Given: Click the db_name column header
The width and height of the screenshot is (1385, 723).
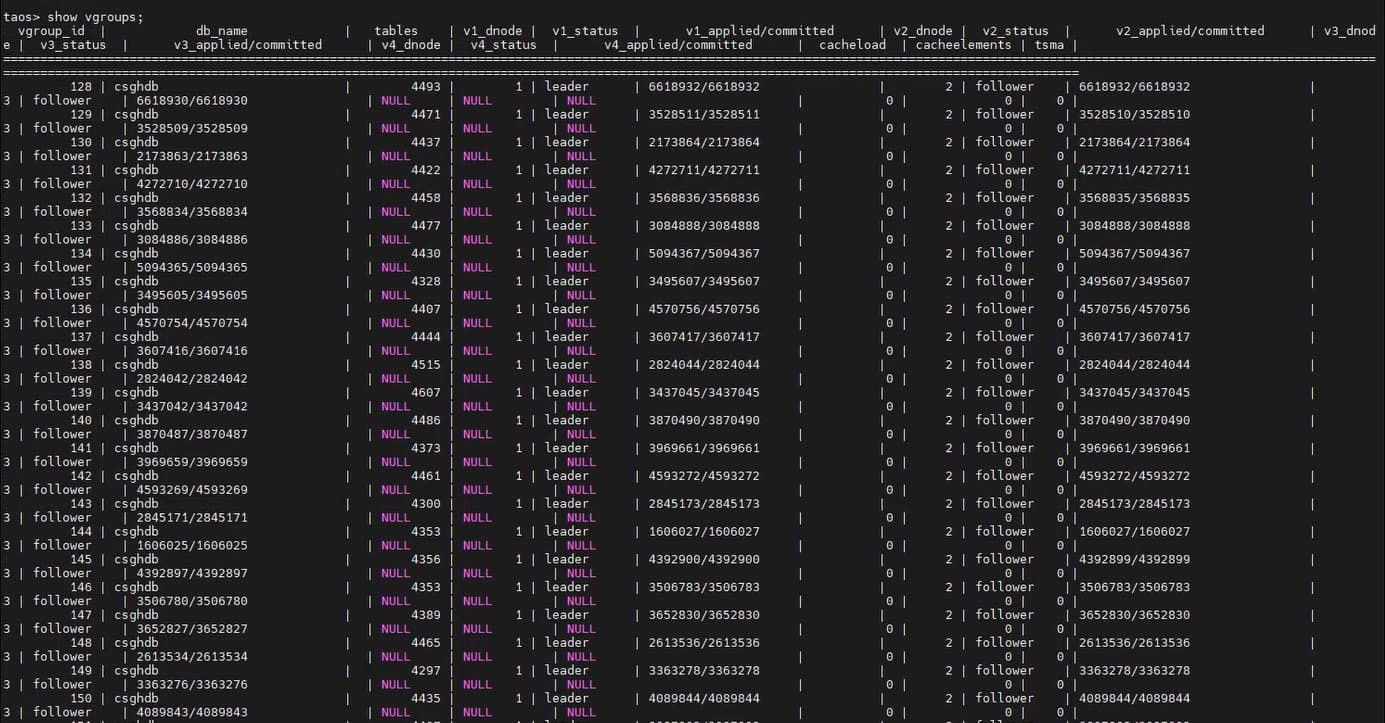Looking at the screenshot, I should click(x=222, y=31).
